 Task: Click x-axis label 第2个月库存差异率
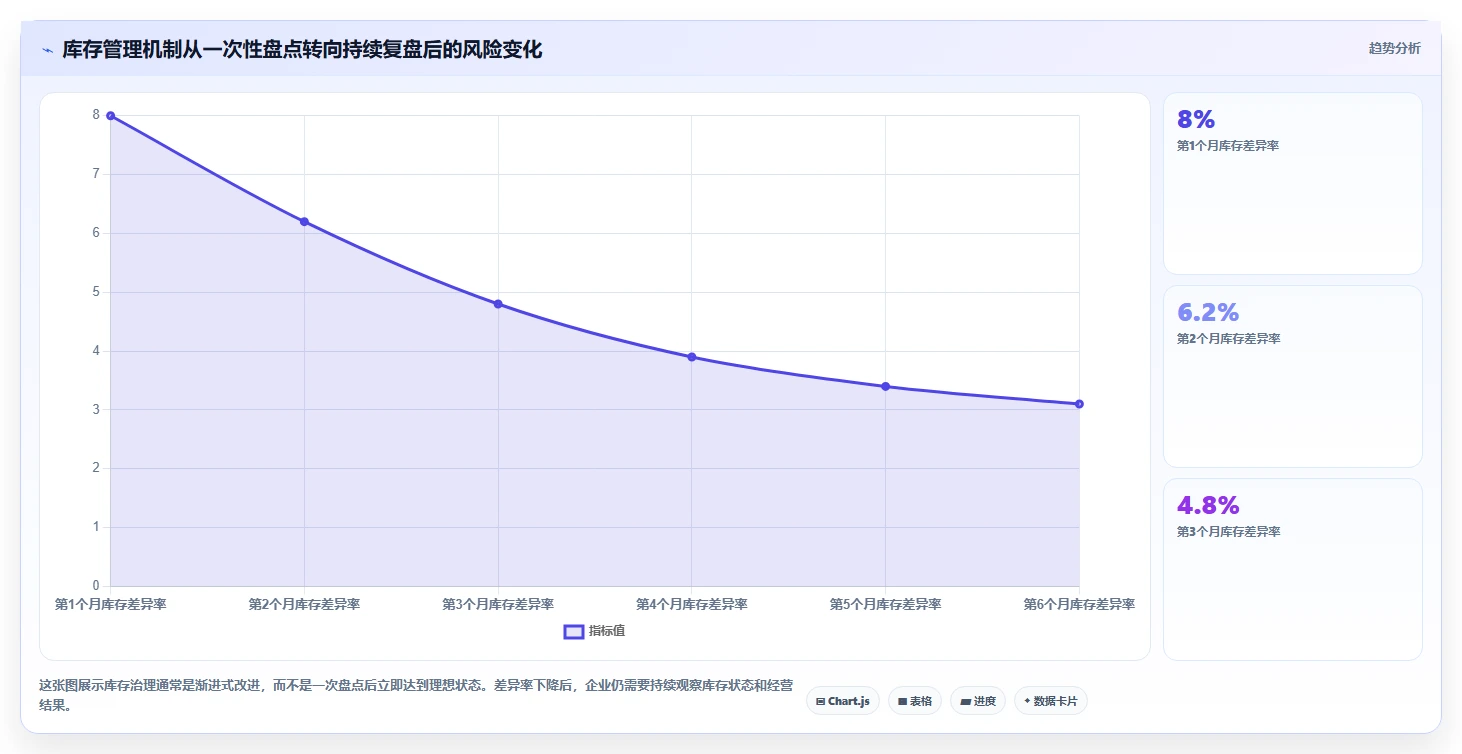tap(304, 605)
